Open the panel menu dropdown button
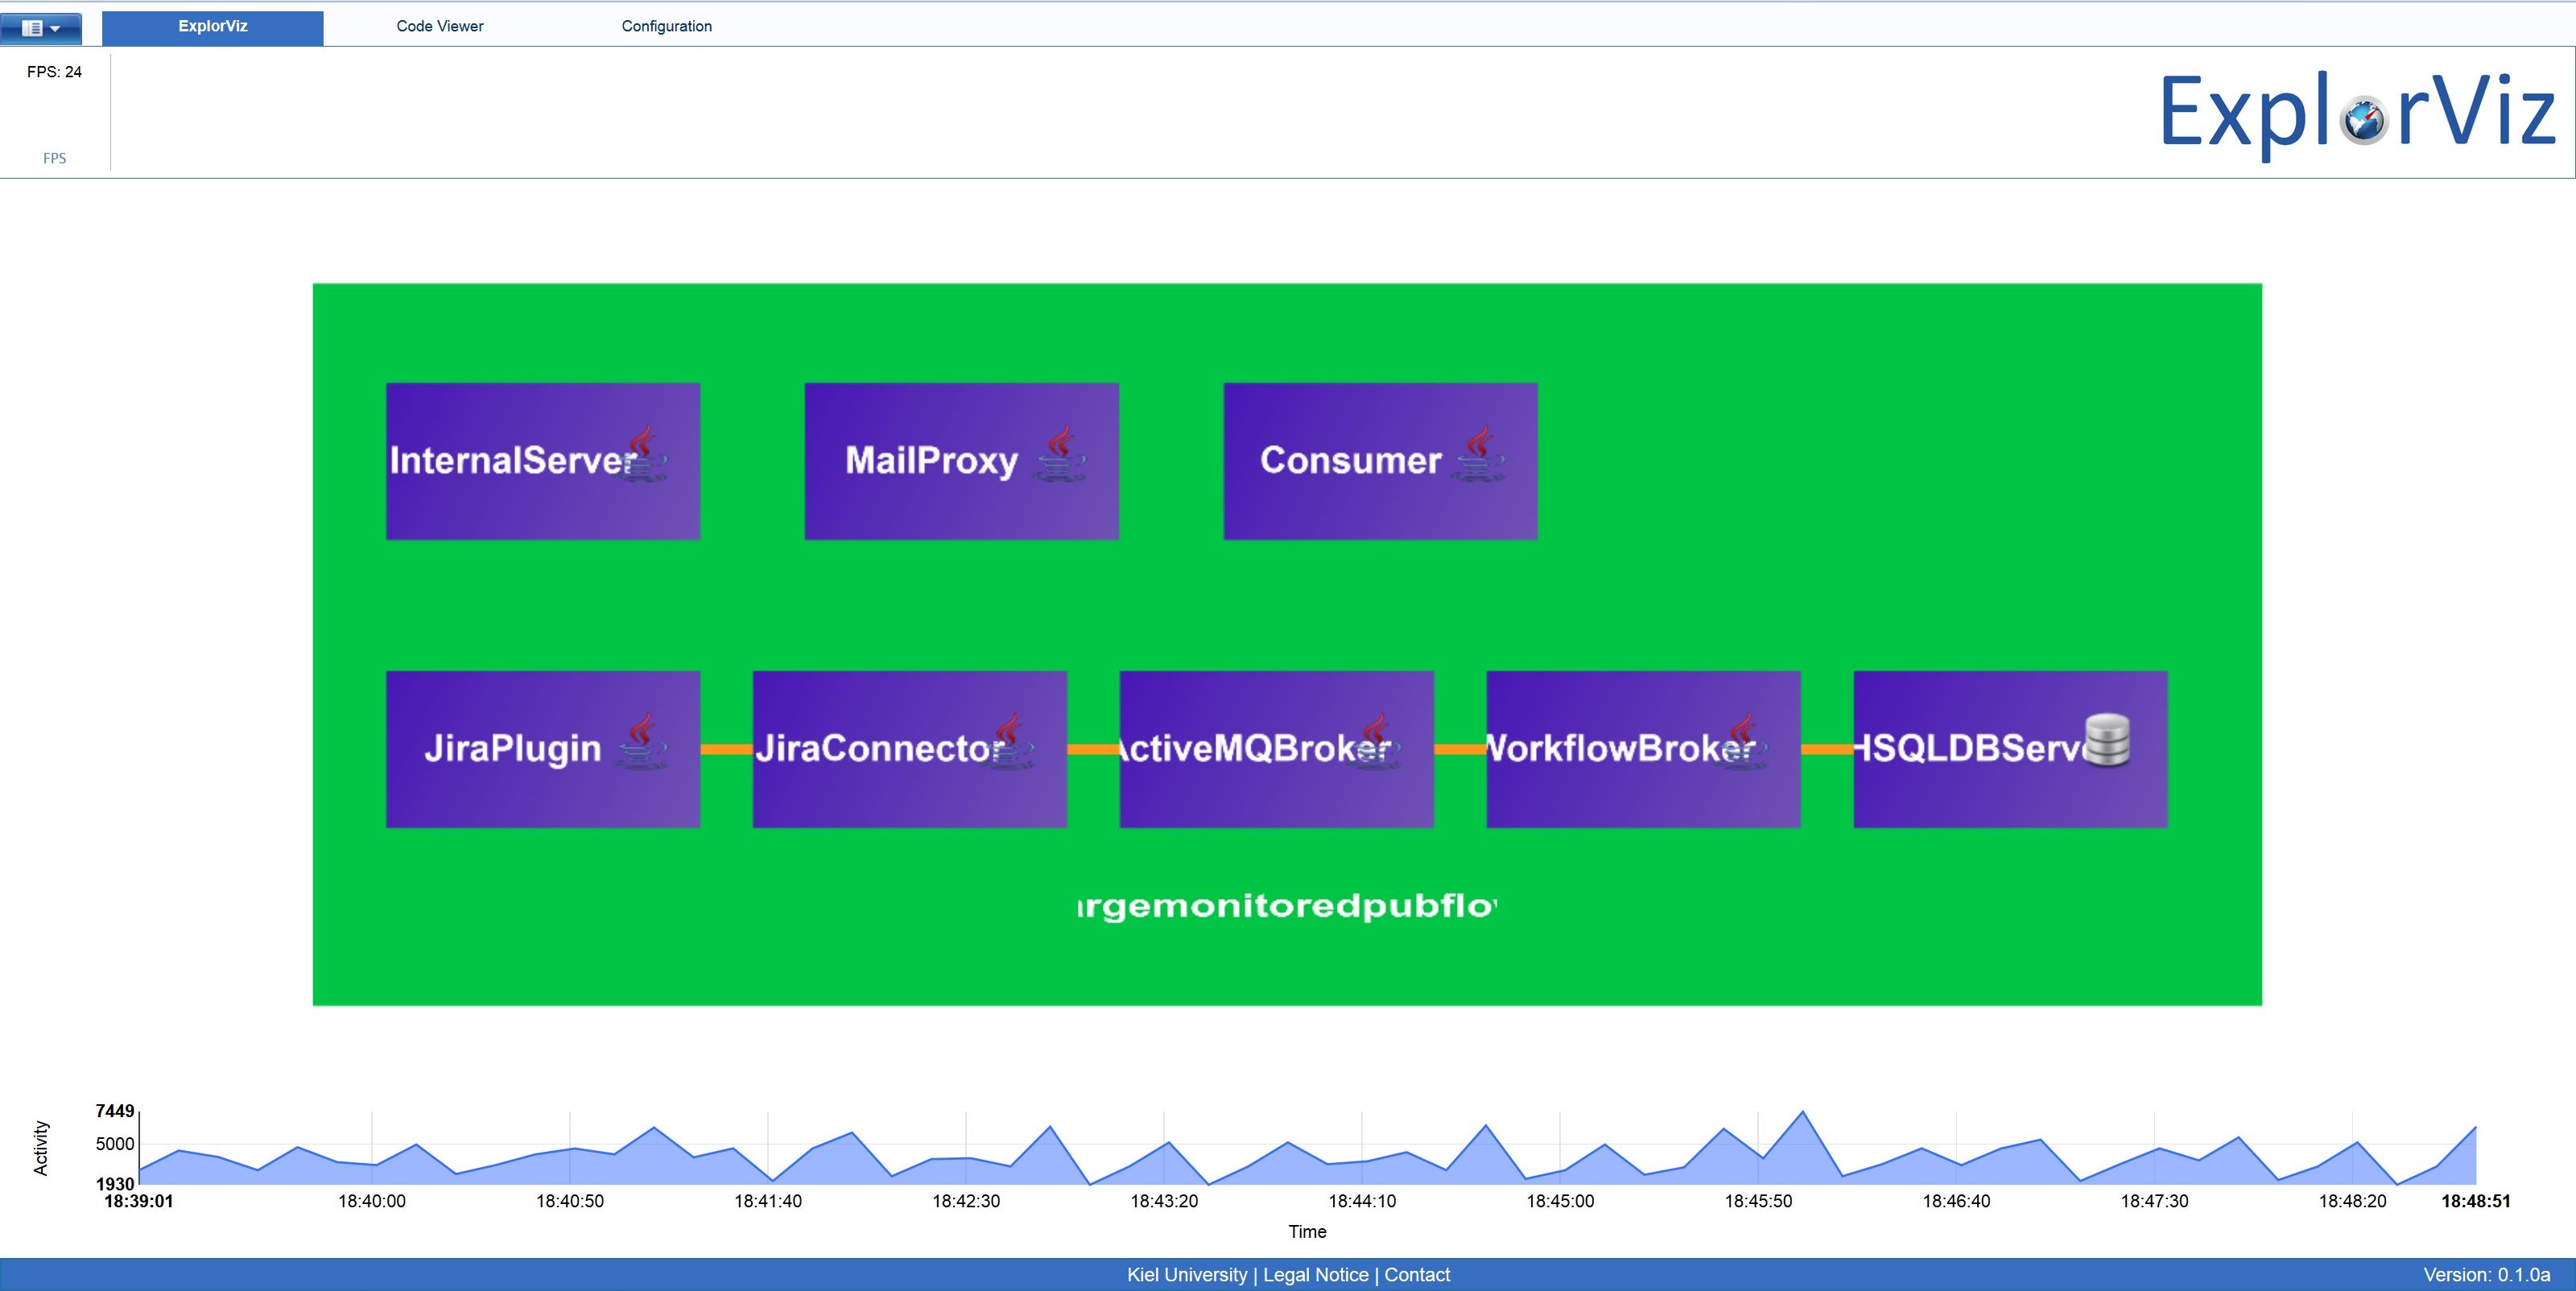Viewport: 2576px width, 1291px height. (x=41, y=28)
